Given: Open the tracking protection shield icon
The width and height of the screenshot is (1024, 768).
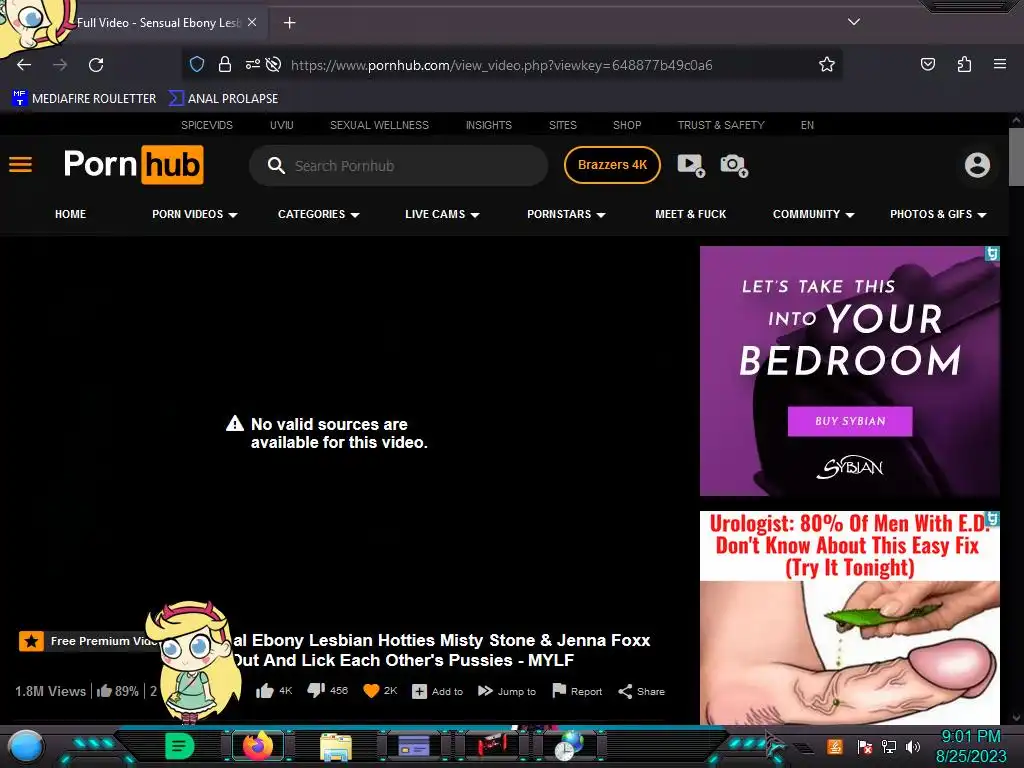Looking at the screenshot, I should coord(197,64).
